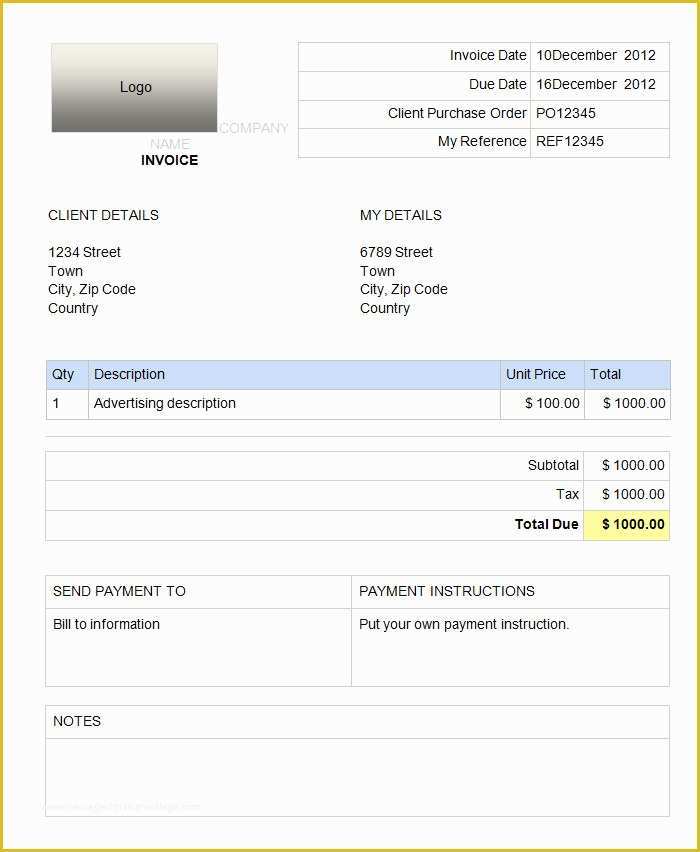Click the Logo placeholder image
Image resolution: width=700 pixels, height=852 pixels.
click(x=135, y=87)
